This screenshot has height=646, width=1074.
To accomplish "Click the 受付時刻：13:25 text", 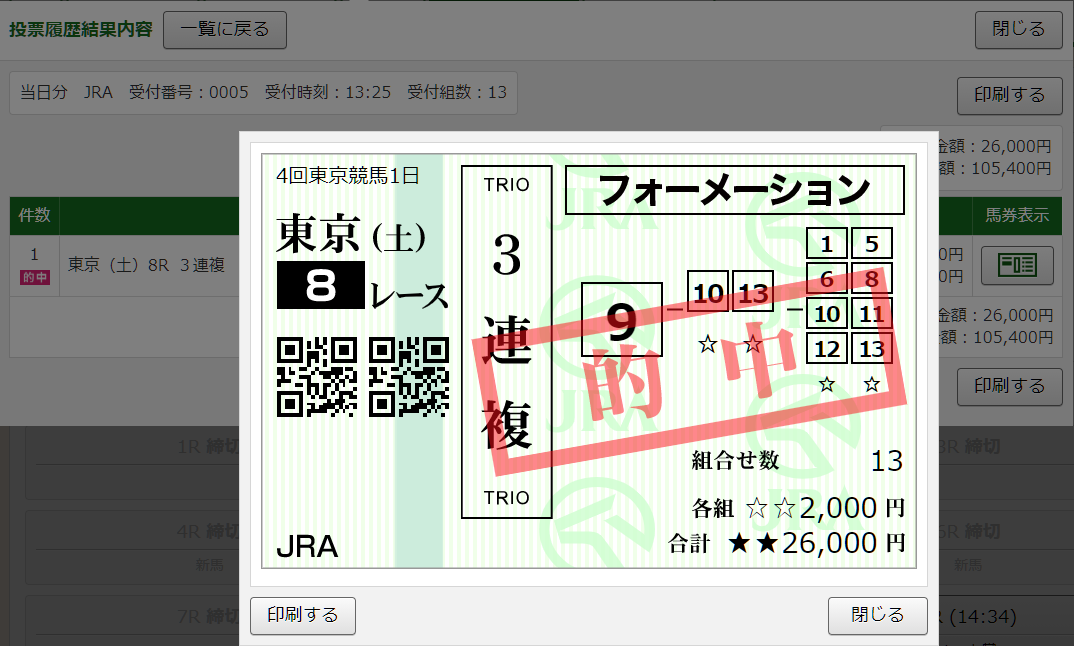I will (327, 92).
